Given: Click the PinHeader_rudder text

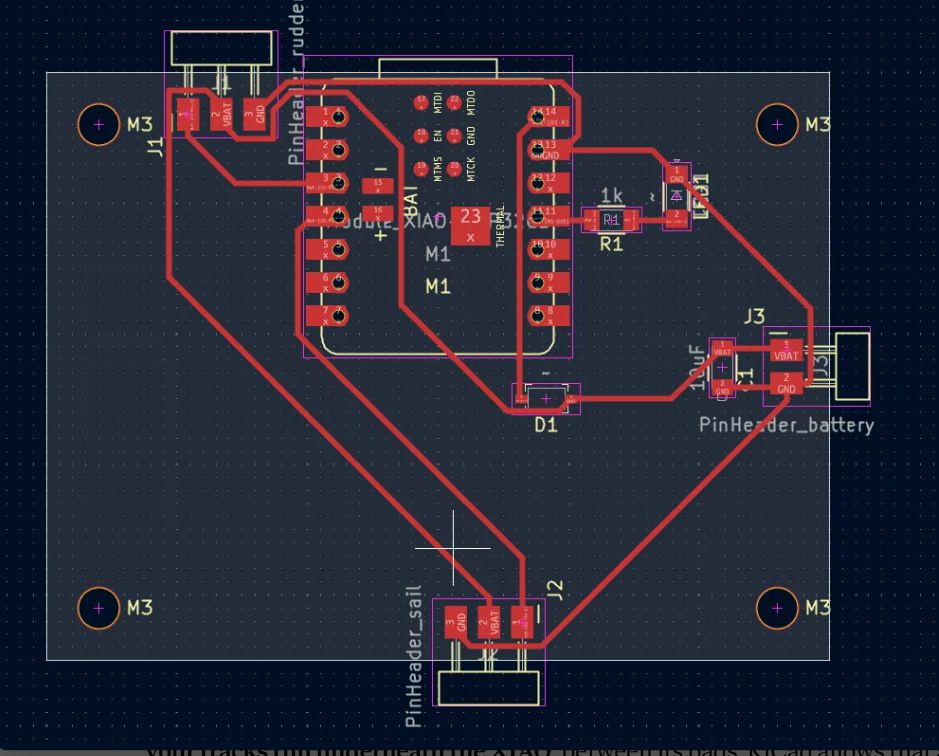Looking at the screenshot, I should 296,82.
